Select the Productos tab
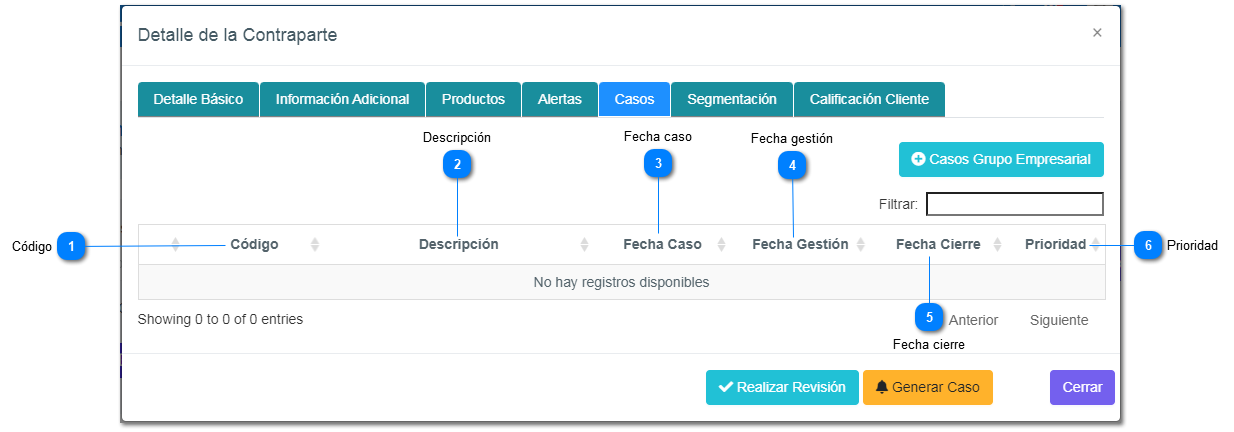 point(473,99)
